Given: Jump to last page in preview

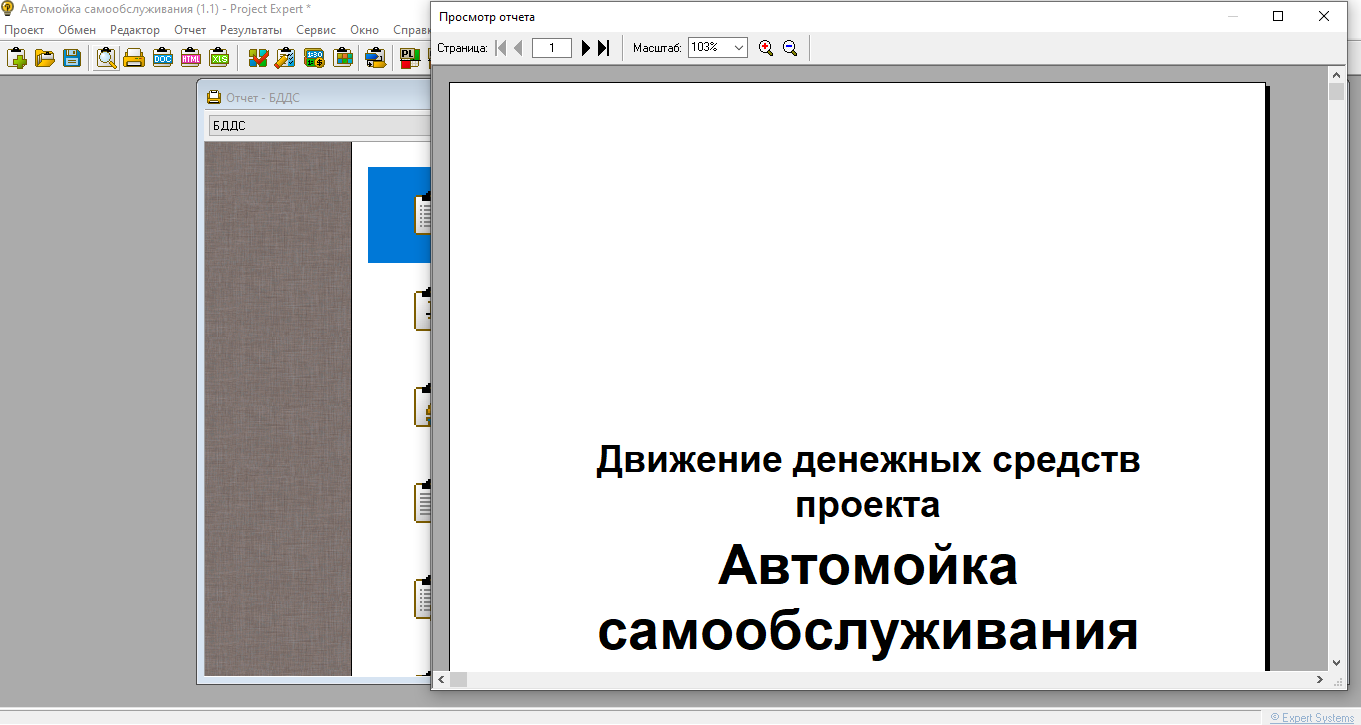Looking at the screenshot, I should pyautogui.click(x=603, y=48).
